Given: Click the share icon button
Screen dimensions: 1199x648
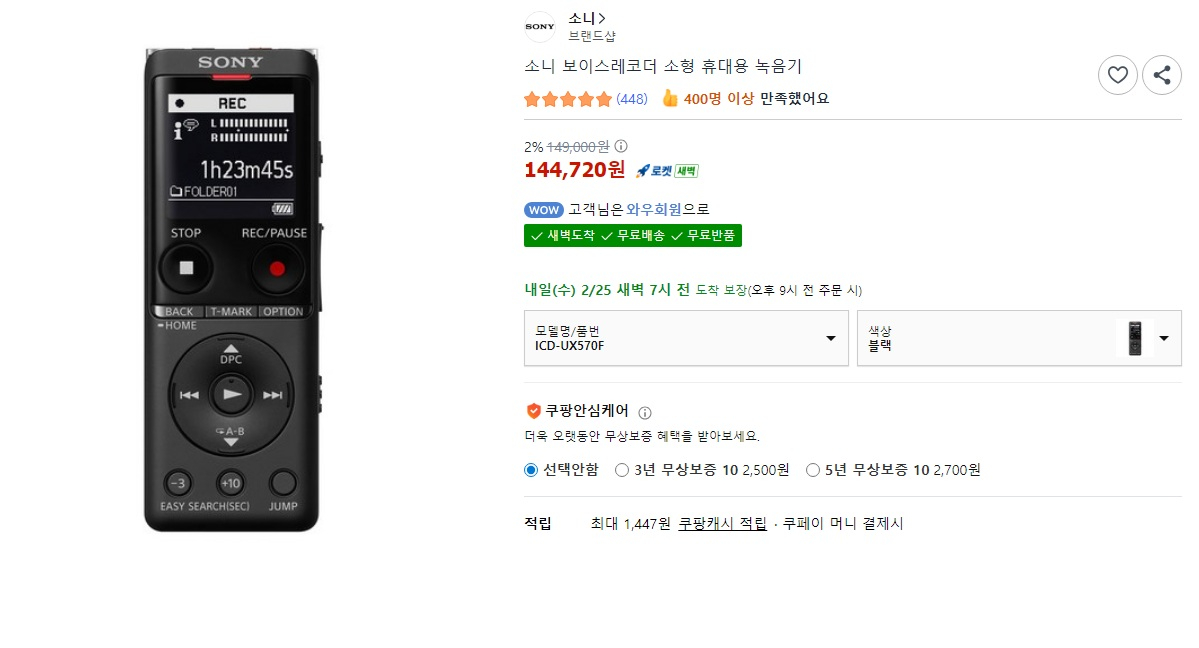Looking at the screenshot, I should 1161,75.
